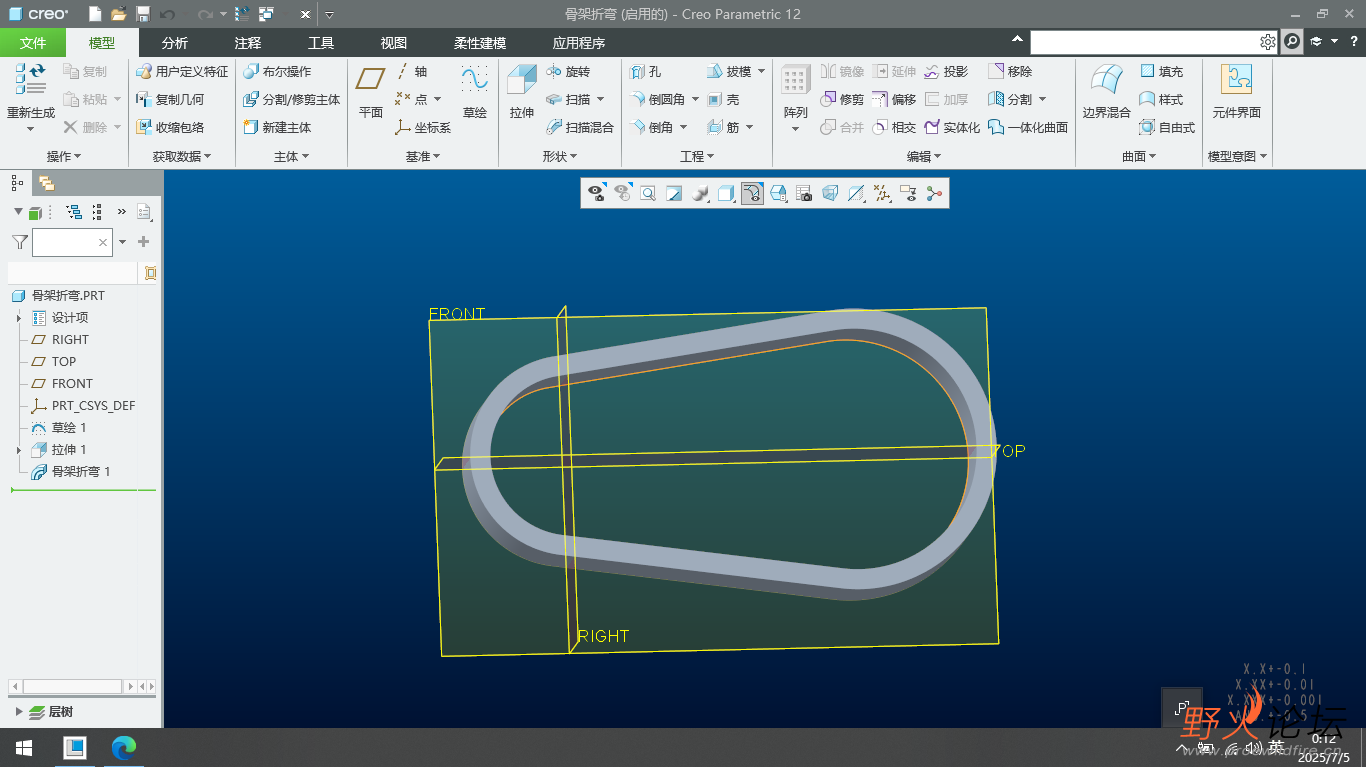Click the Shell (壳) tool

722,99
